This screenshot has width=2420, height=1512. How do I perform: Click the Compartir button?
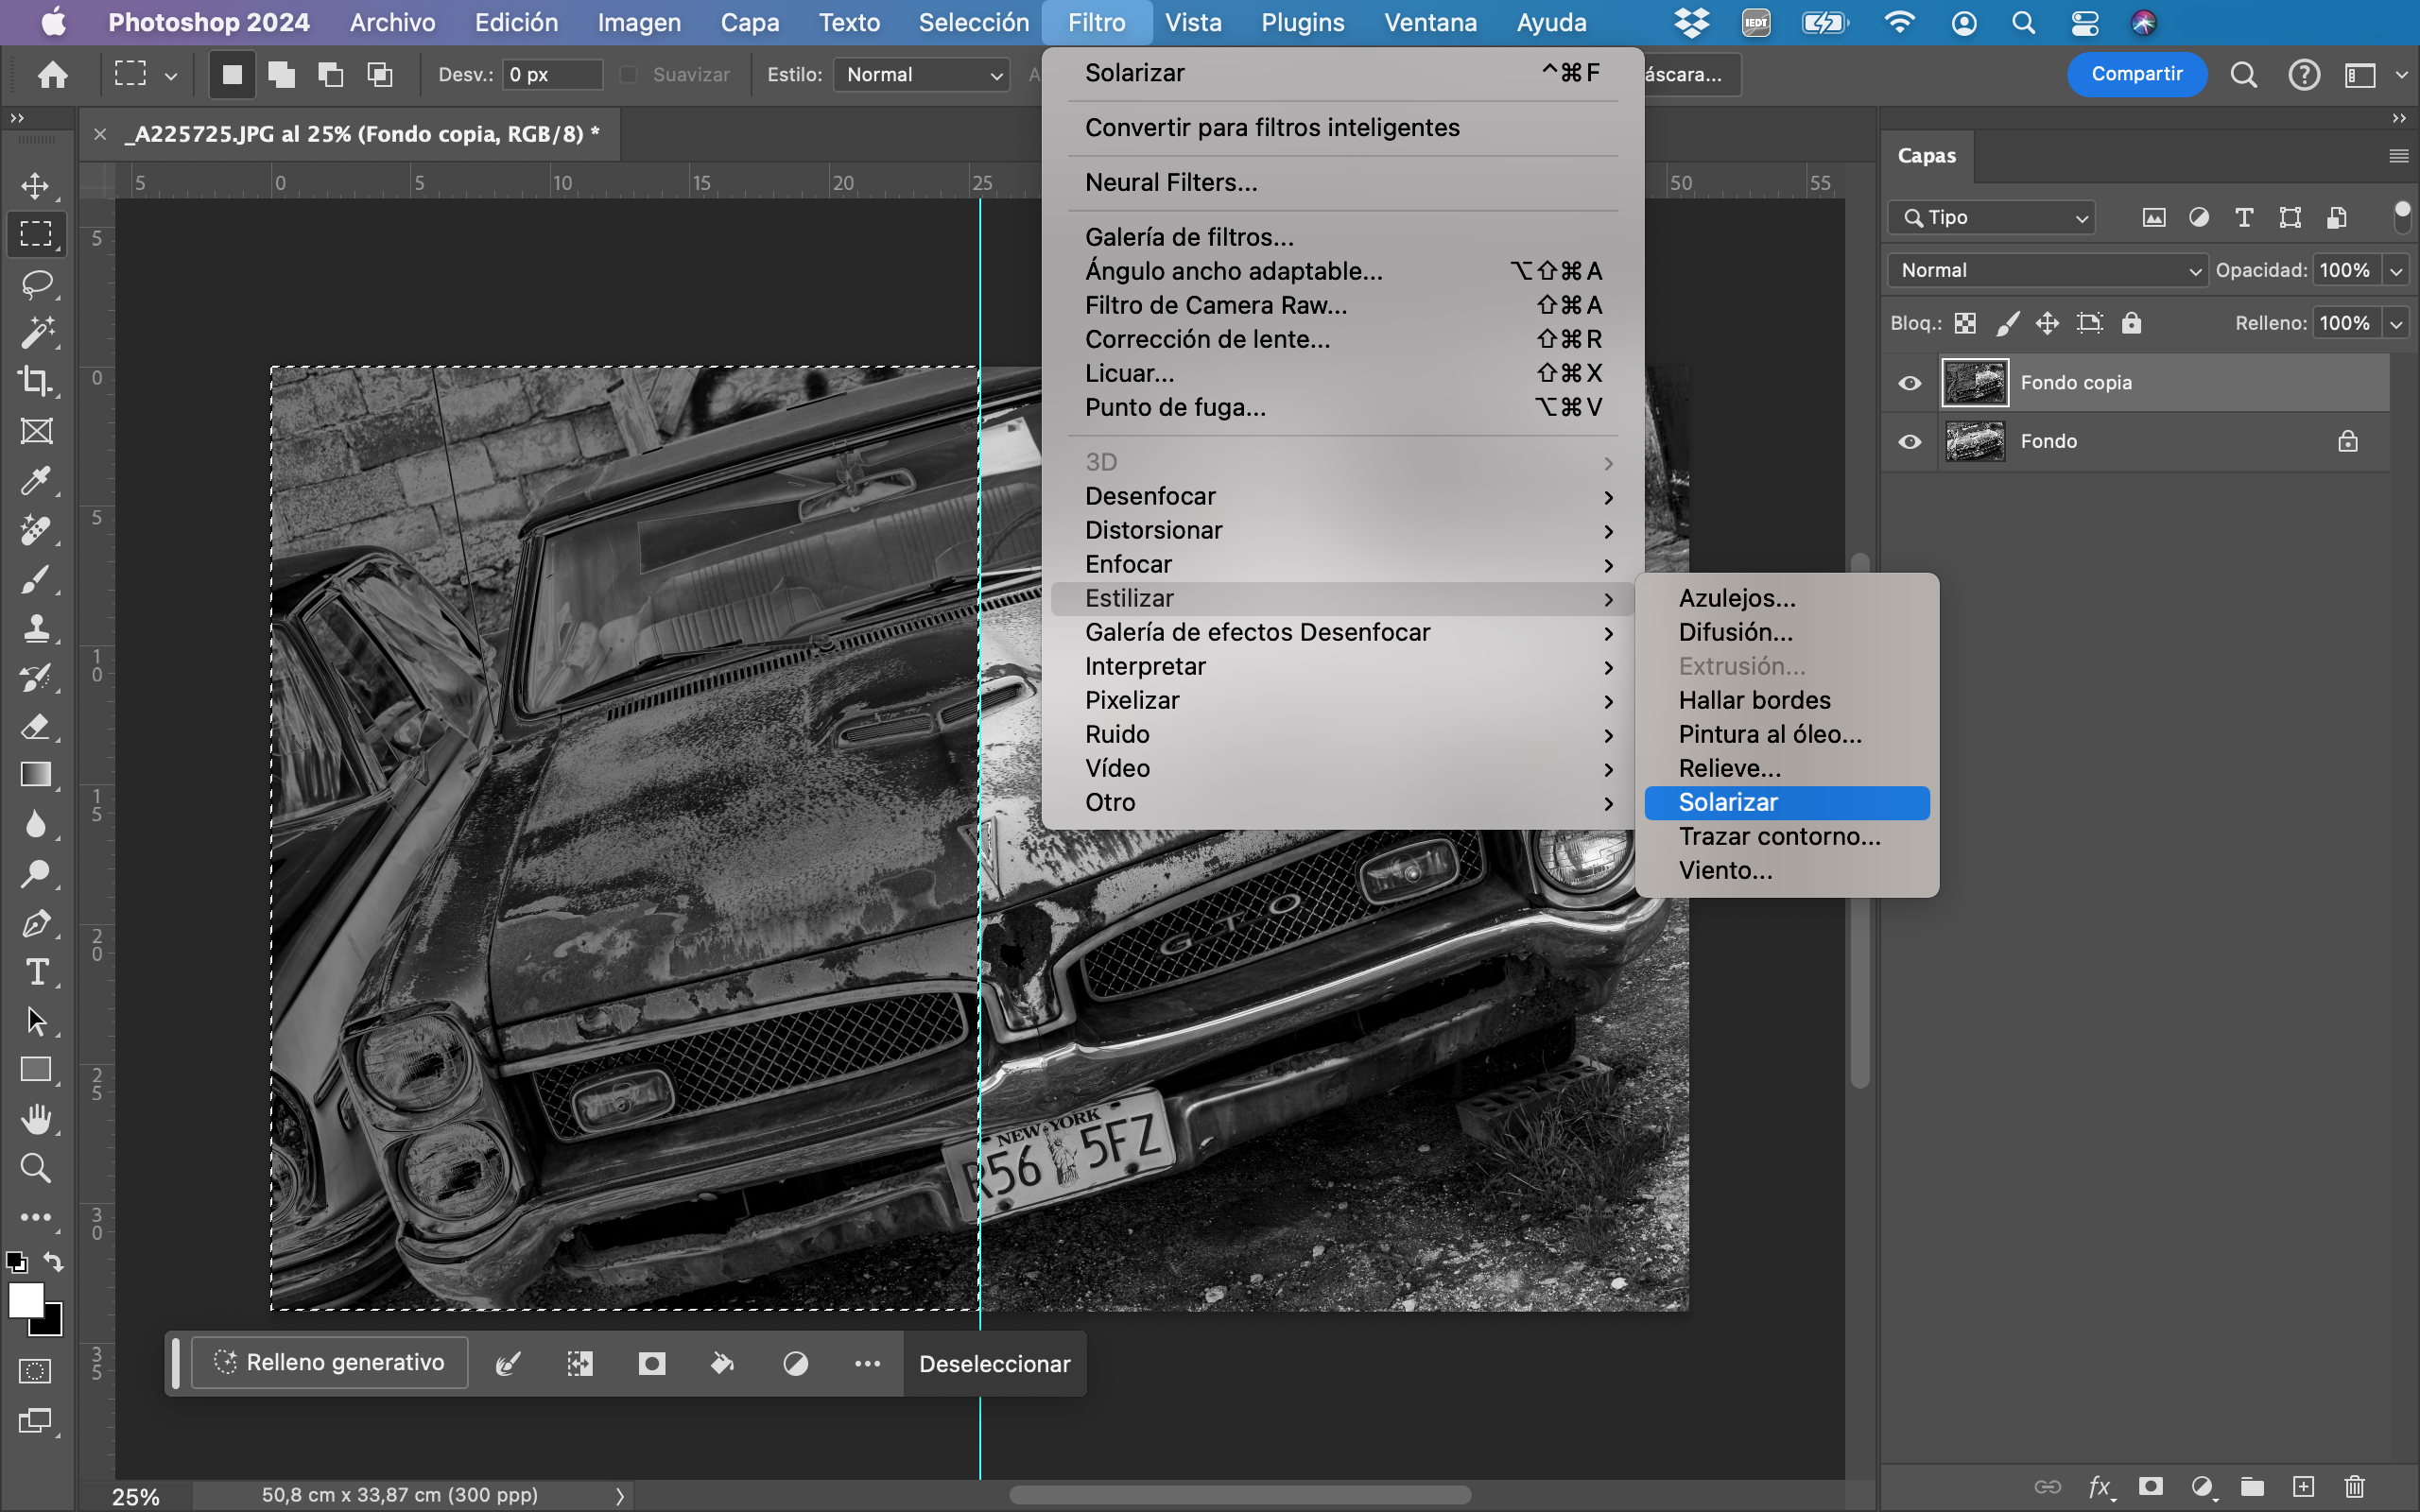coord(2136,74)
